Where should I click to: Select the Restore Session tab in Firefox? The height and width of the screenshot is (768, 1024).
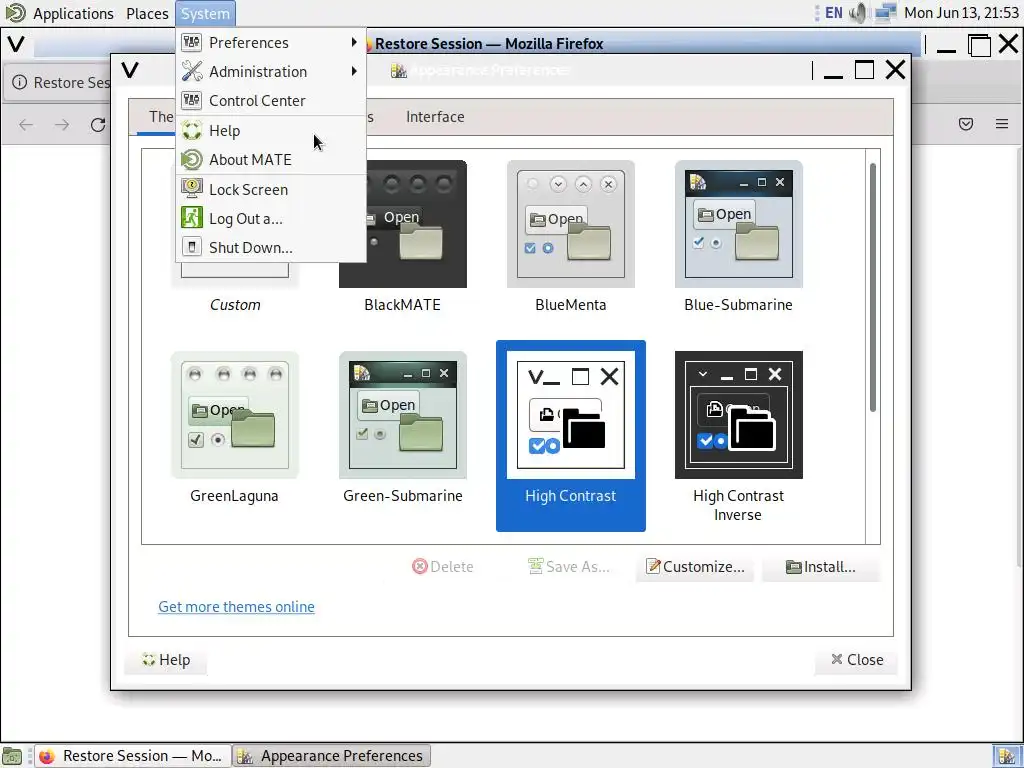[x=59, y=82]
